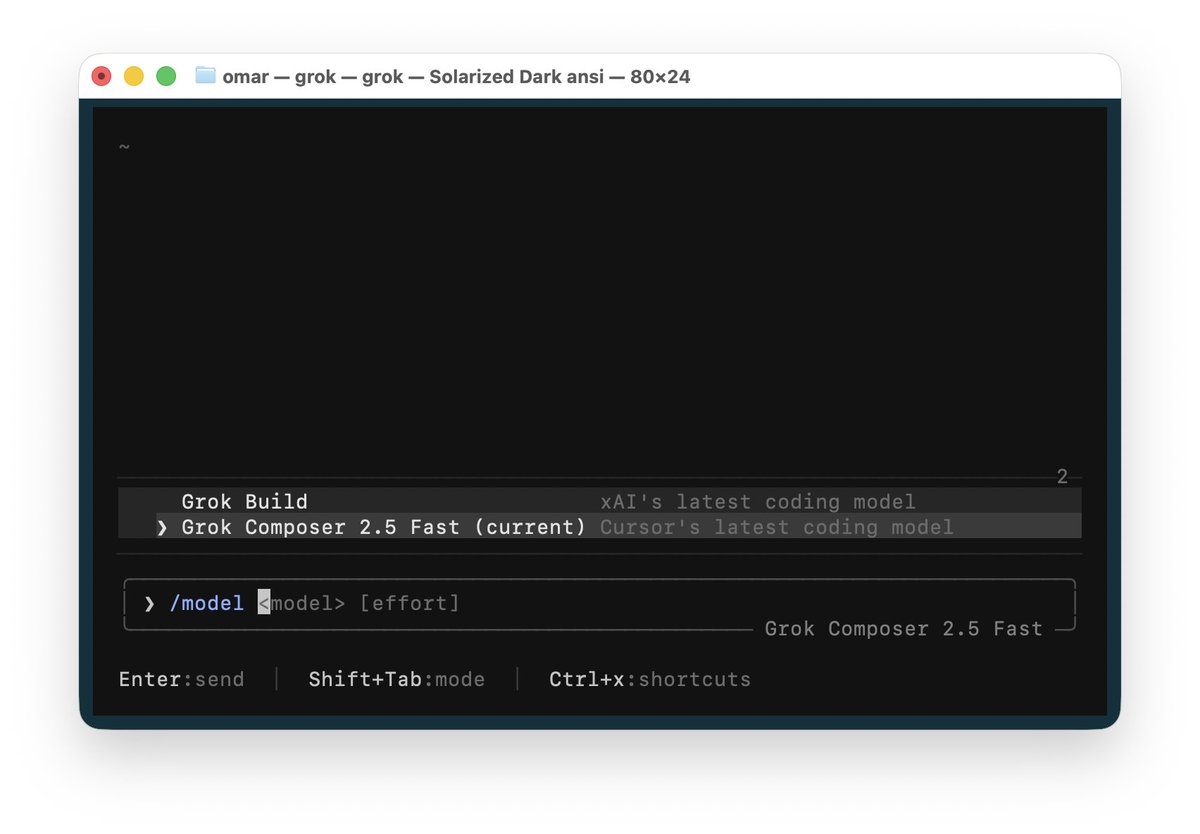Click the Ctrl+x:shortcuts hint

650,679
